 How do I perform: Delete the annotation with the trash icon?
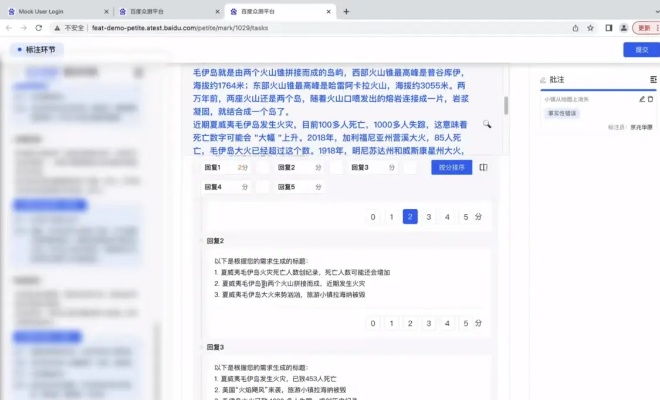click(x=650, y=99)
